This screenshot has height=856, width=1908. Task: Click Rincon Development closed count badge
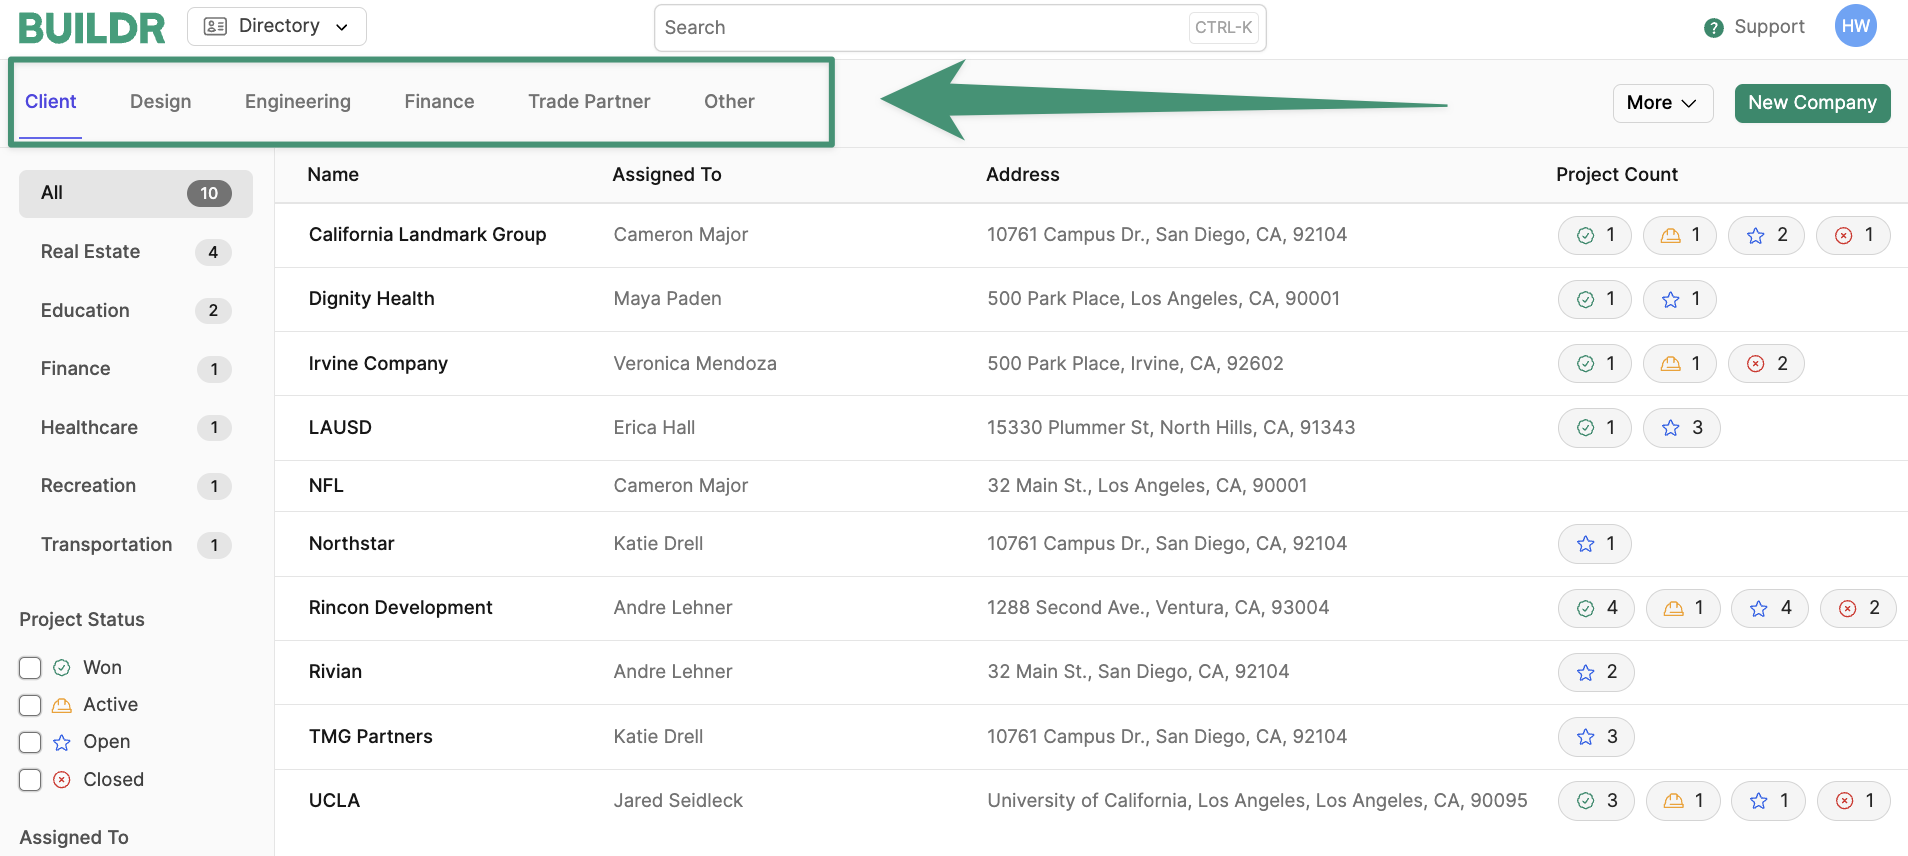1858,608
